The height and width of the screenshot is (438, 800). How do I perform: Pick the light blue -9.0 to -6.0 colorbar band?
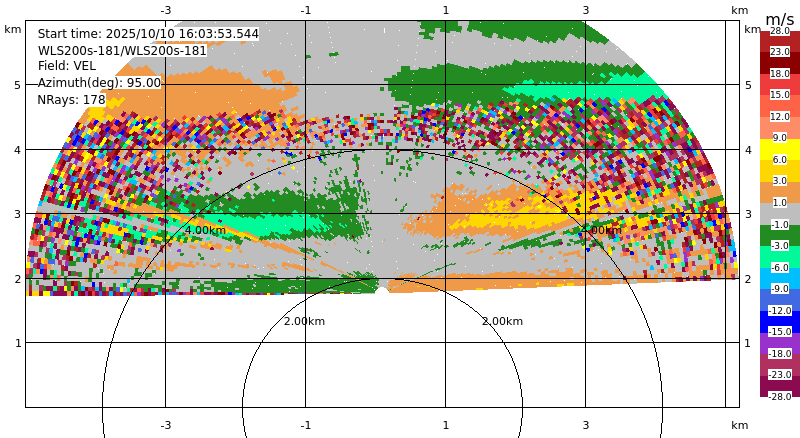tap(780, 278)
